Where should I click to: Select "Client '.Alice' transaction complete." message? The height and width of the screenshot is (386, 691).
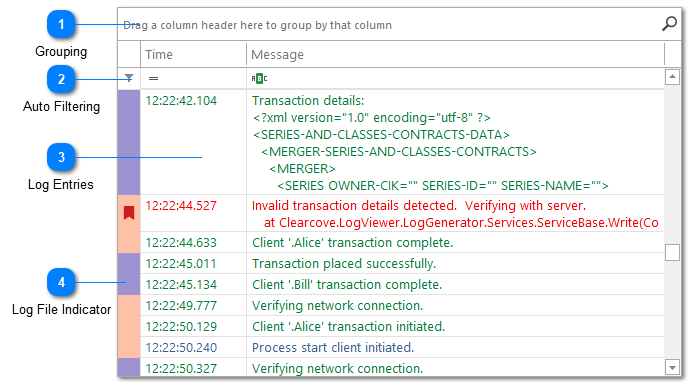353,243
